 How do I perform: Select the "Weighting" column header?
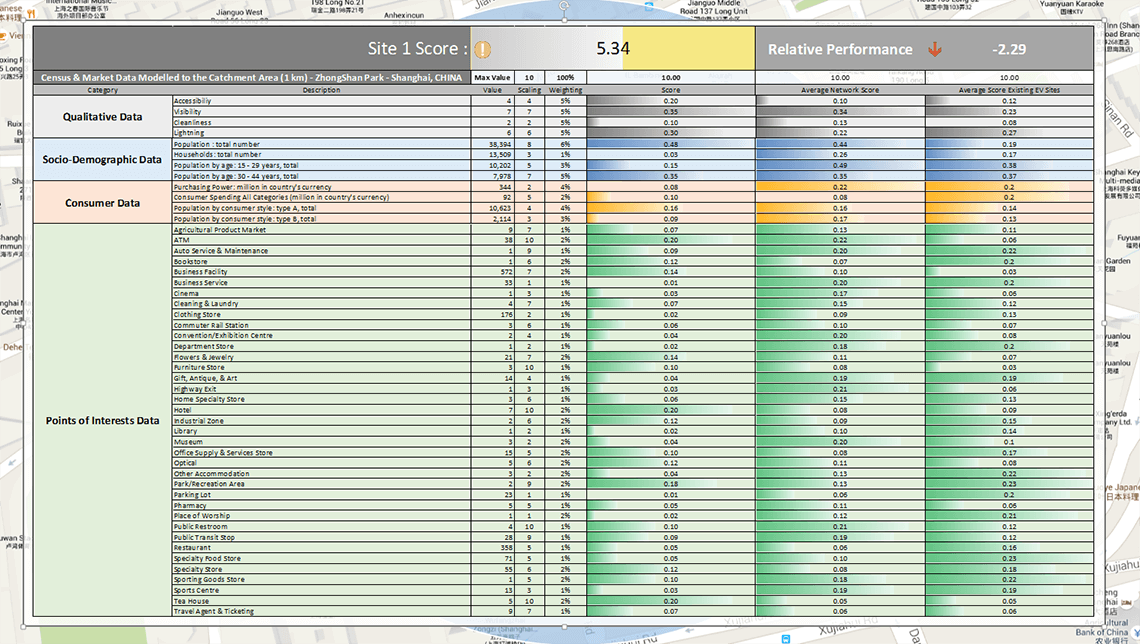point(566,90)
